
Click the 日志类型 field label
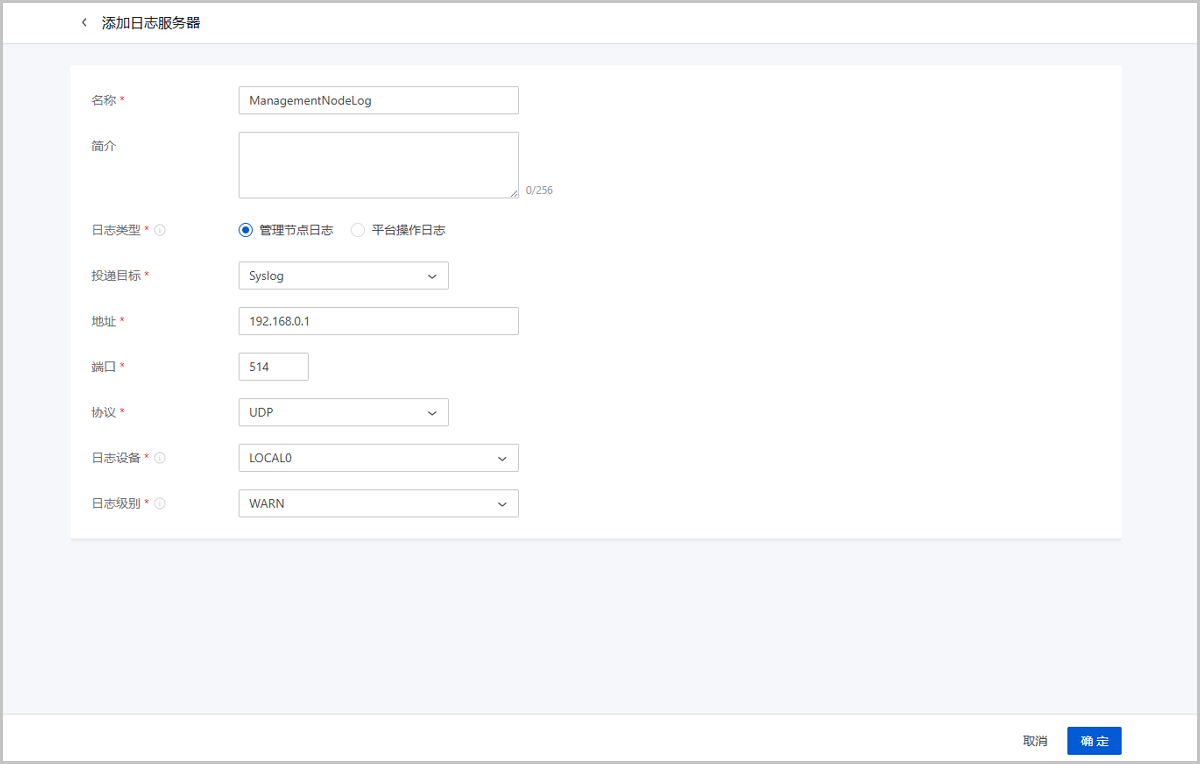point(116,230)
